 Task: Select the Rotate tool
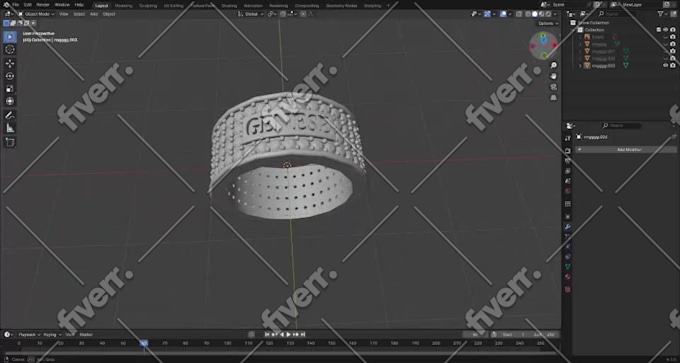(x=10, y=76)
